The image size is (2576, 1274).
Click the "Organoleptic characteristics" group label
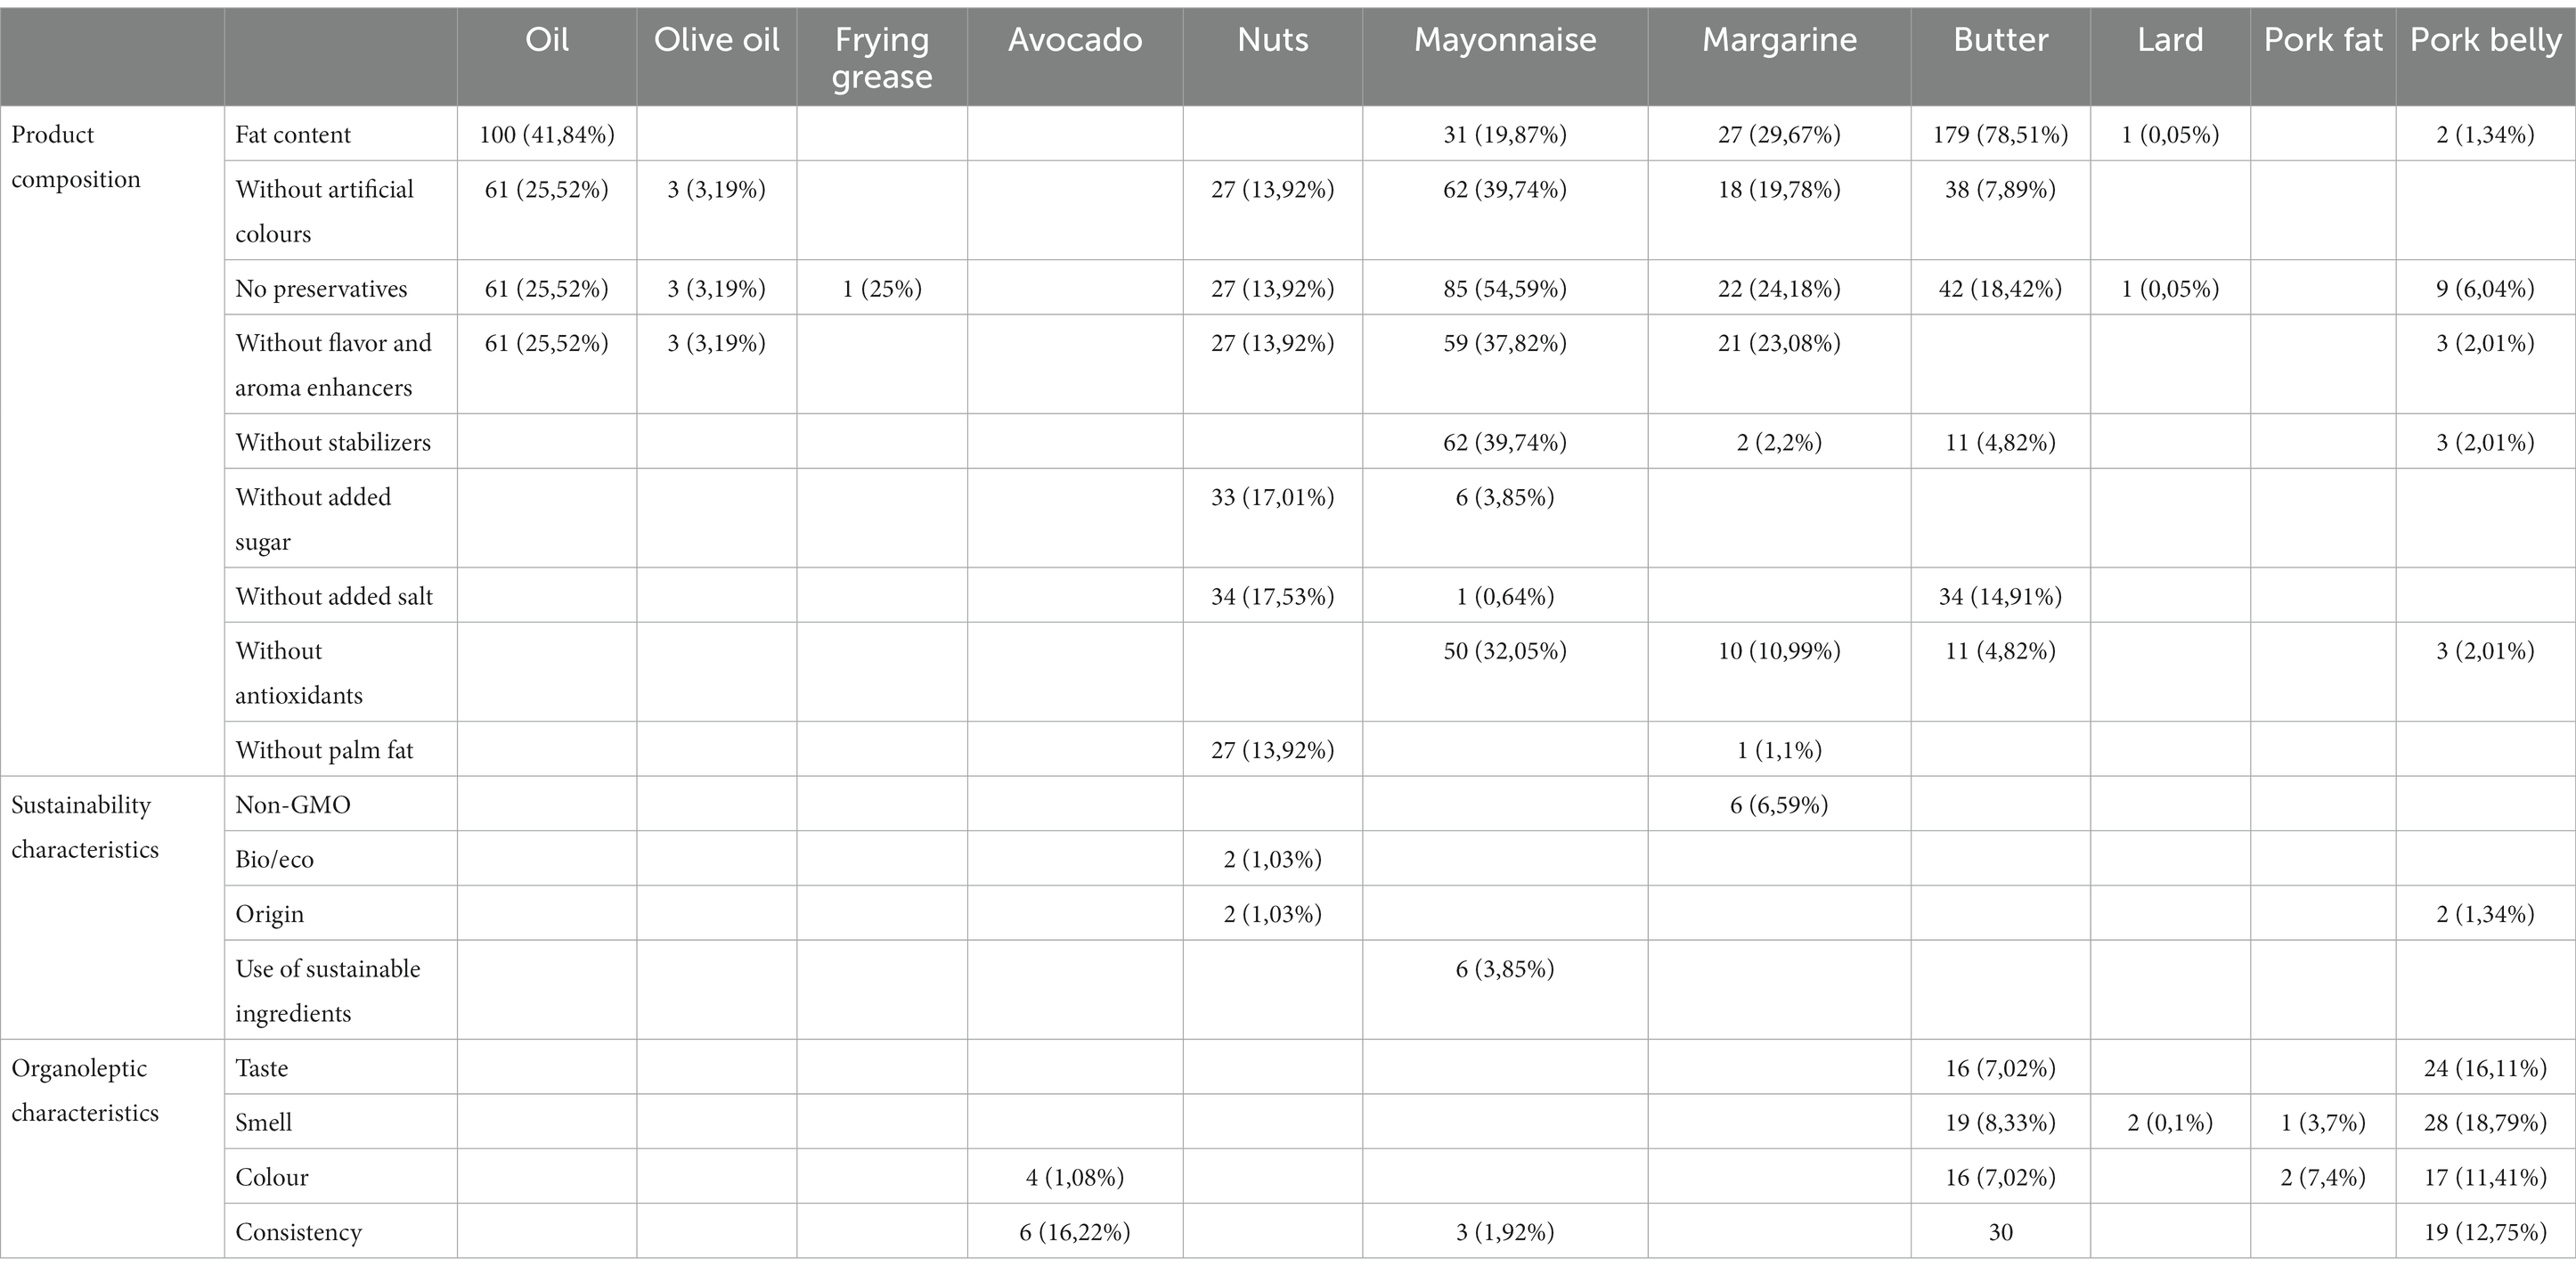(x=85, y=1090)
